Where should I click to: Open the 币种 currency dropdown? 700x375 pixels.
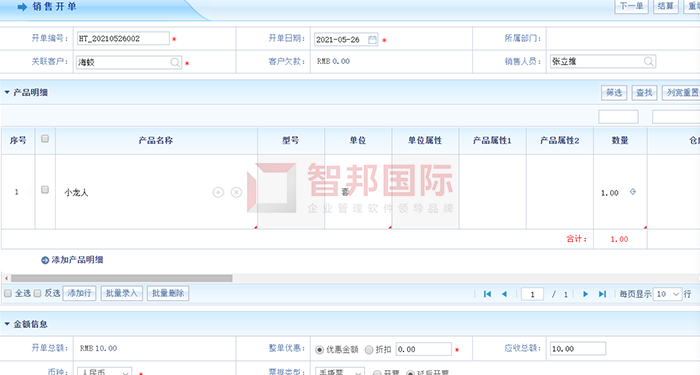105,371
